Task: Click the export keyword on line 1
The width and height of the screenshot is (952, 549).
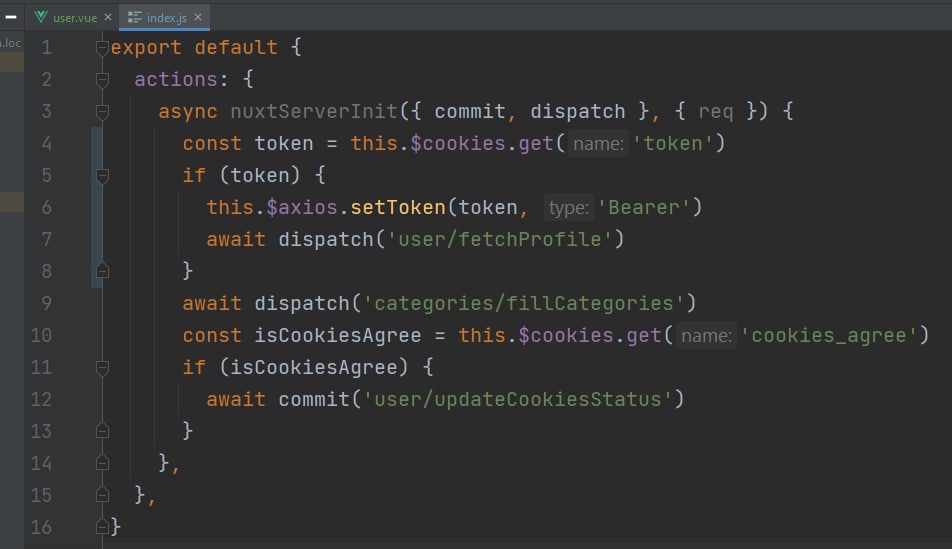Action: click(146, 47)
